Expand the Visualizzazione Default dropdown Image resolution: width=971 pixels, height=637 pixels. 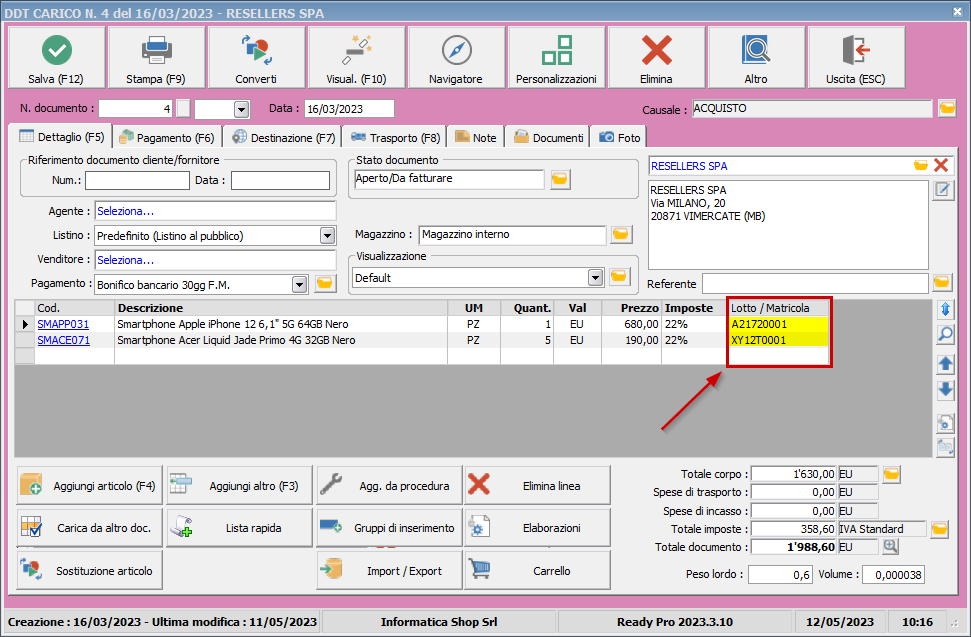click(596, 278)
